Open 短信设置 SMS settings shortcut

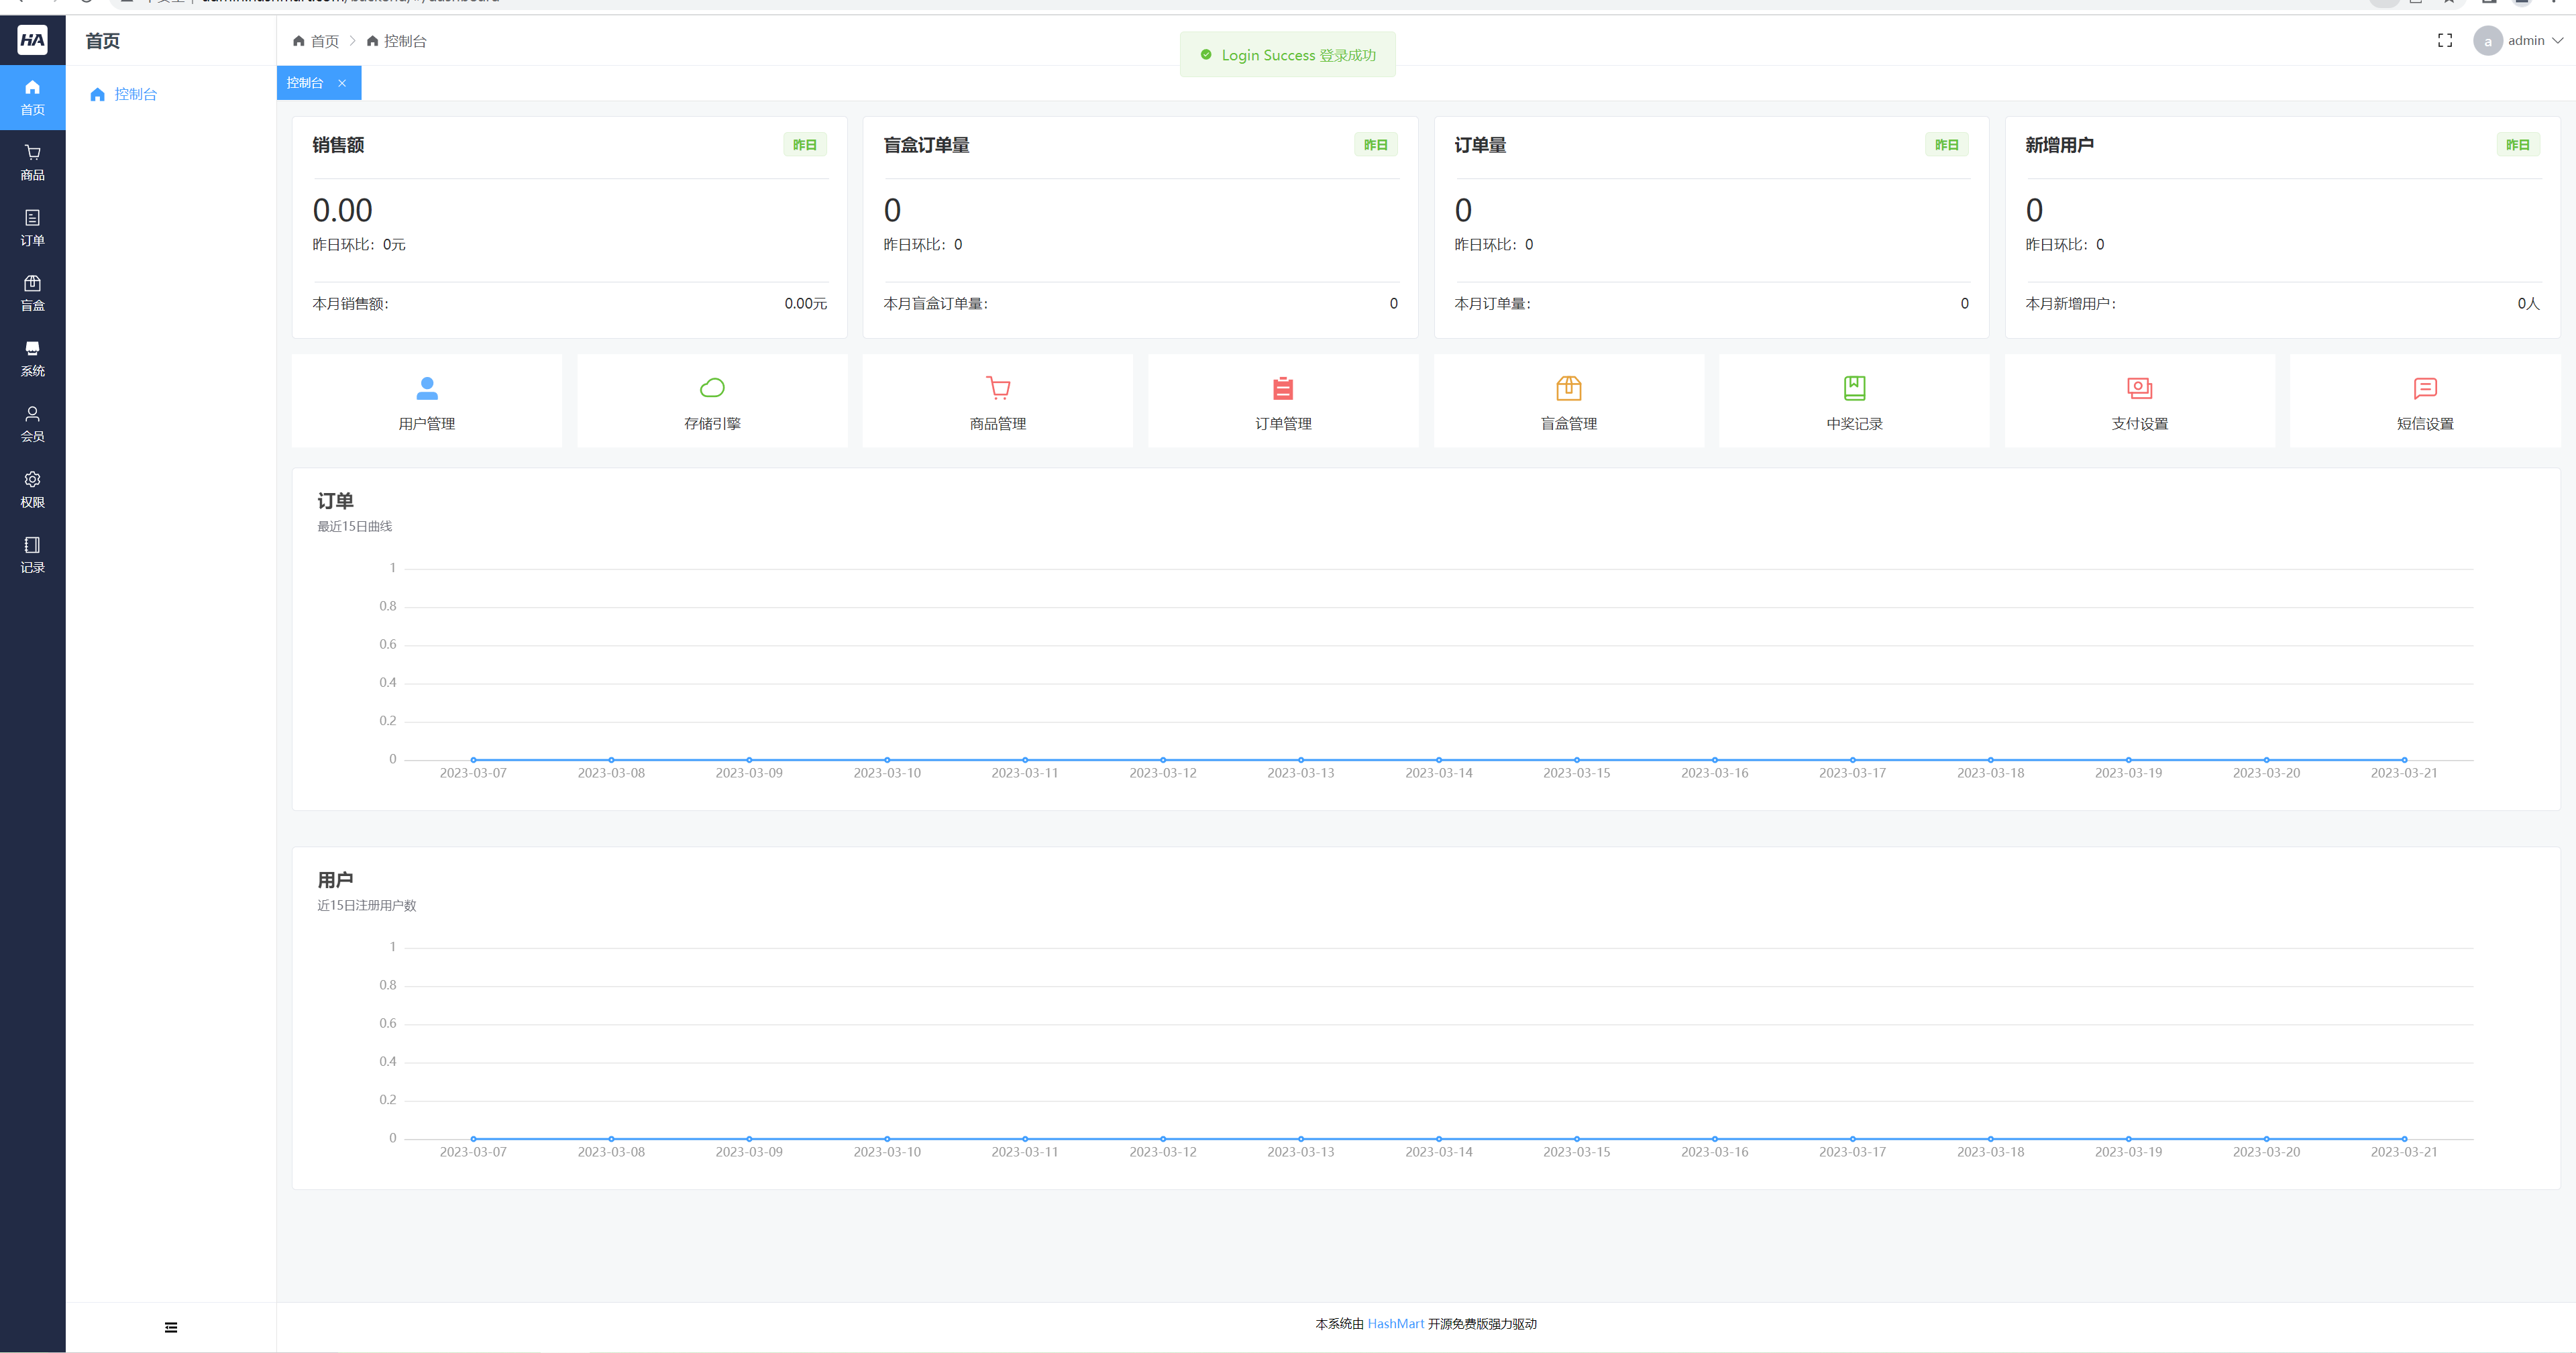click(x=2425, y=402)
